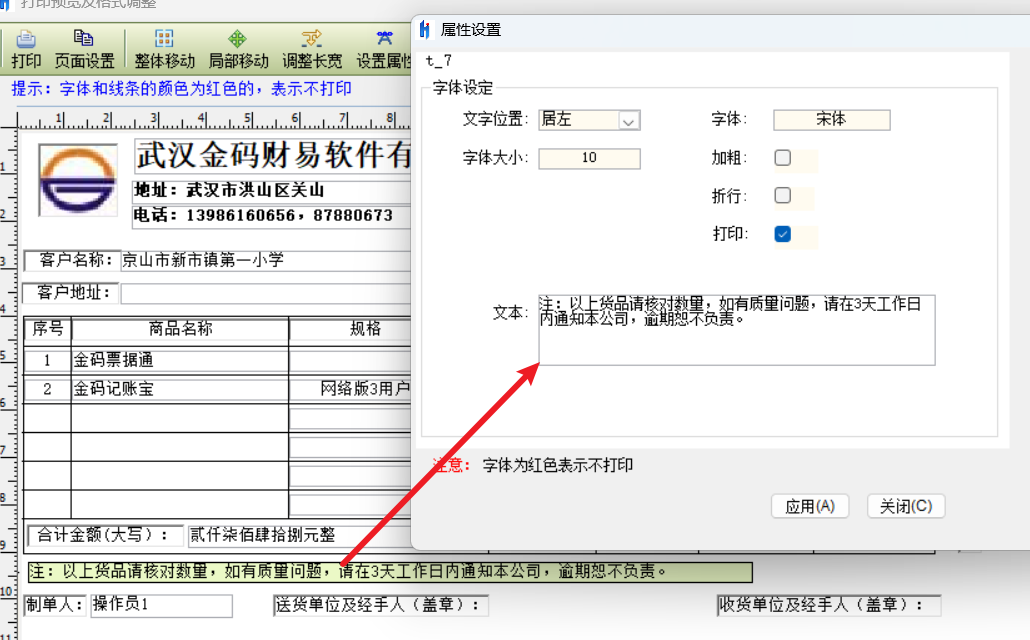Enable the 折行 line-wrap checkbox
This screenshot has width=1030, height=640.
point(785,197)
